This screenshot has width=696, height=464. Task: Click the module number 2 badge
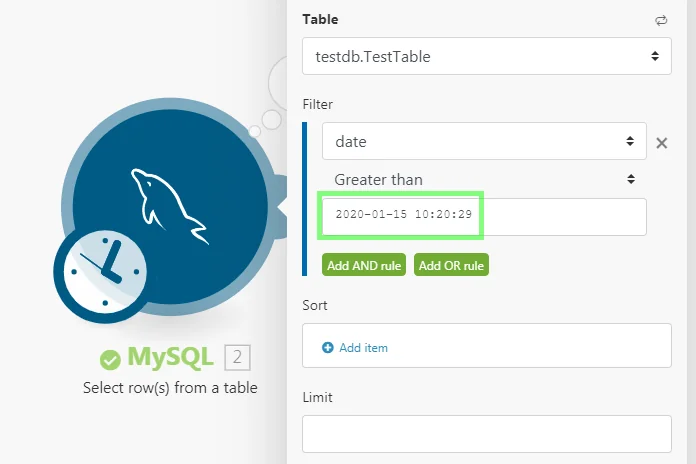click(x=237, y=357)
